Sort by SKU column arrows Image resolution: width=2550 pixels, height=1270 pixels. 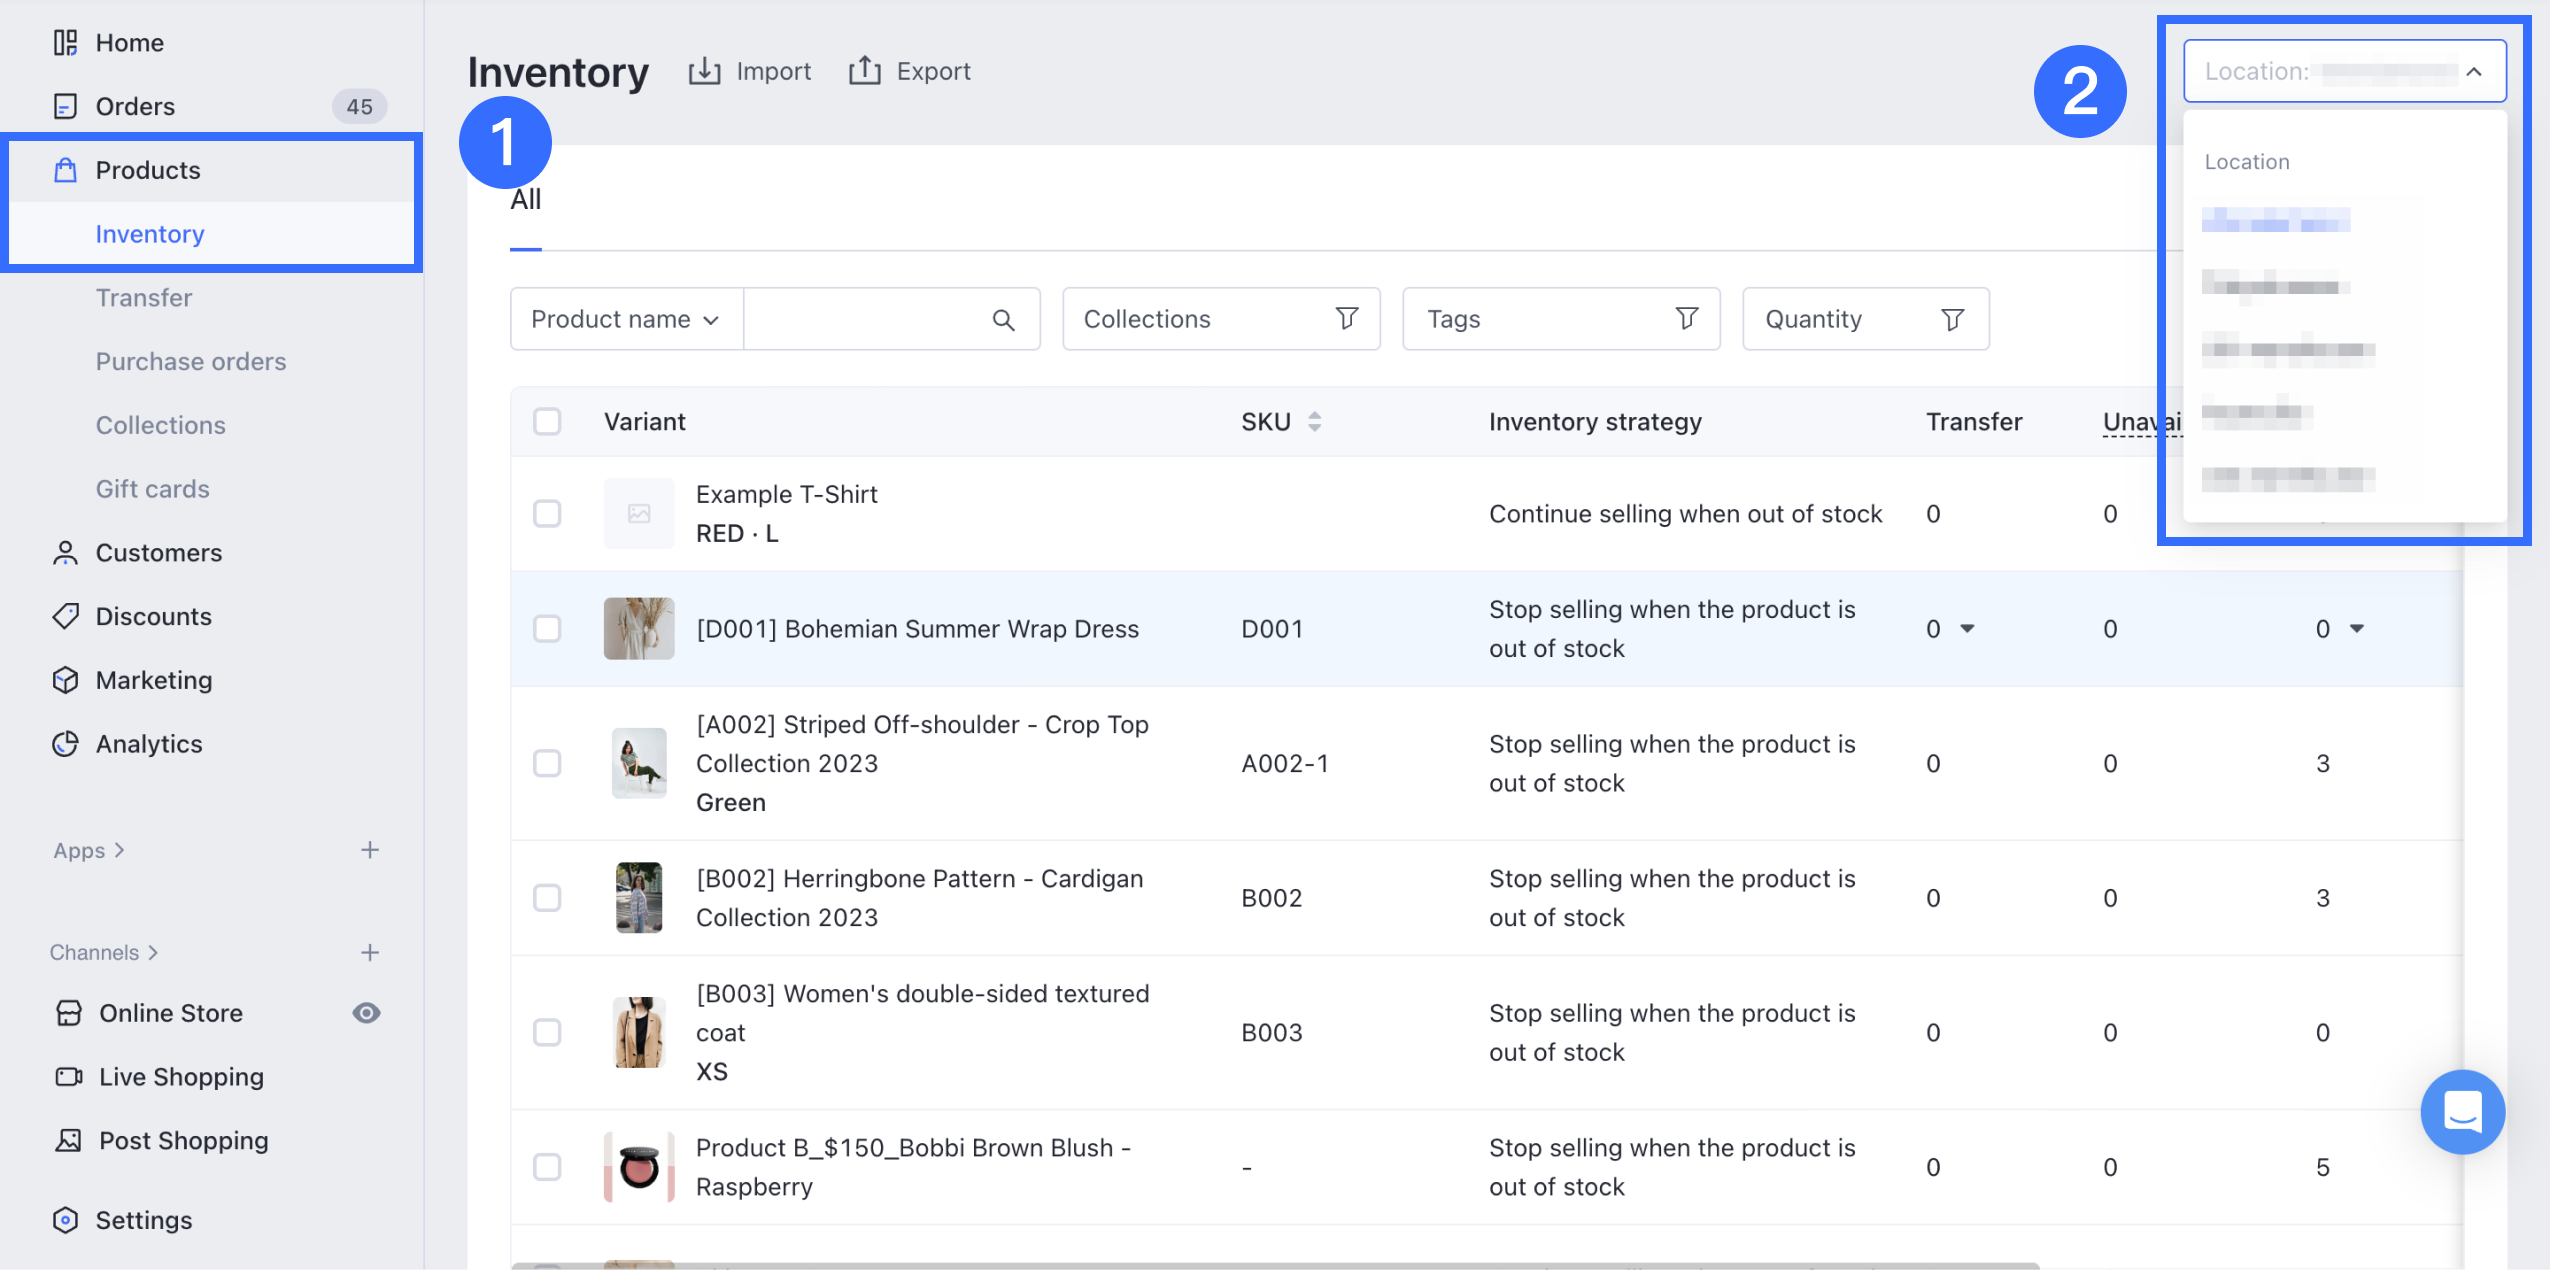coord(1314,422)
